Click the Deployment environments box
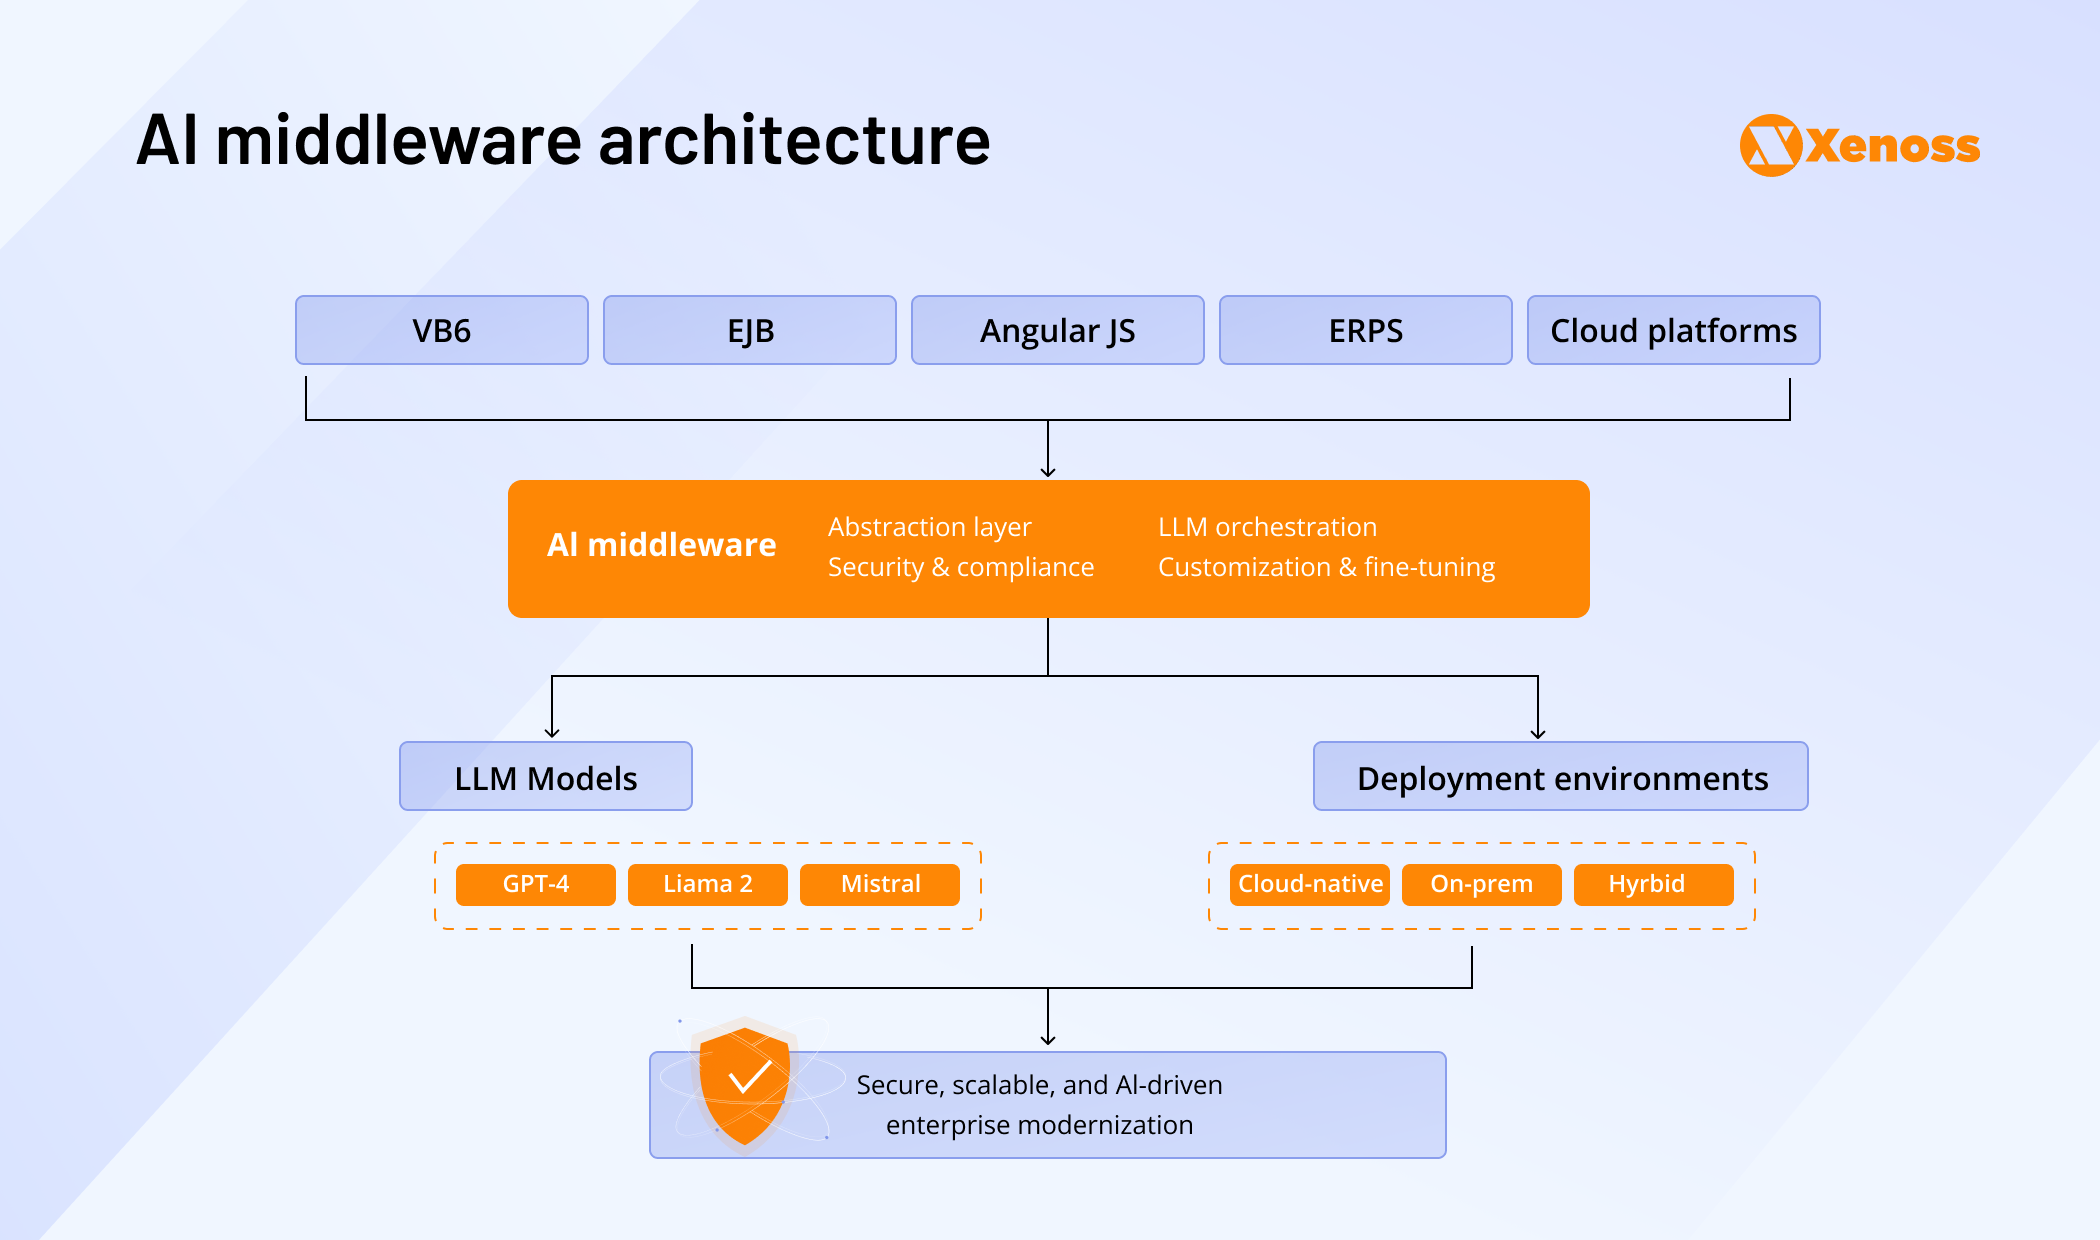Viewport: 2100px width, 1240px height. pos(1561,776)
